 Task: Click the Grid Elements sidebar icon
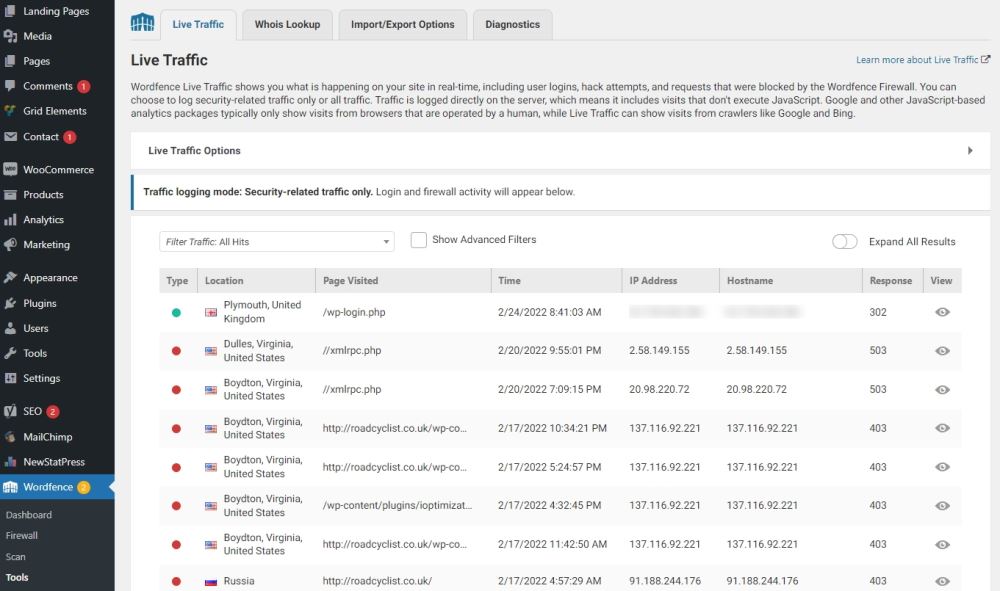point(10,110)
